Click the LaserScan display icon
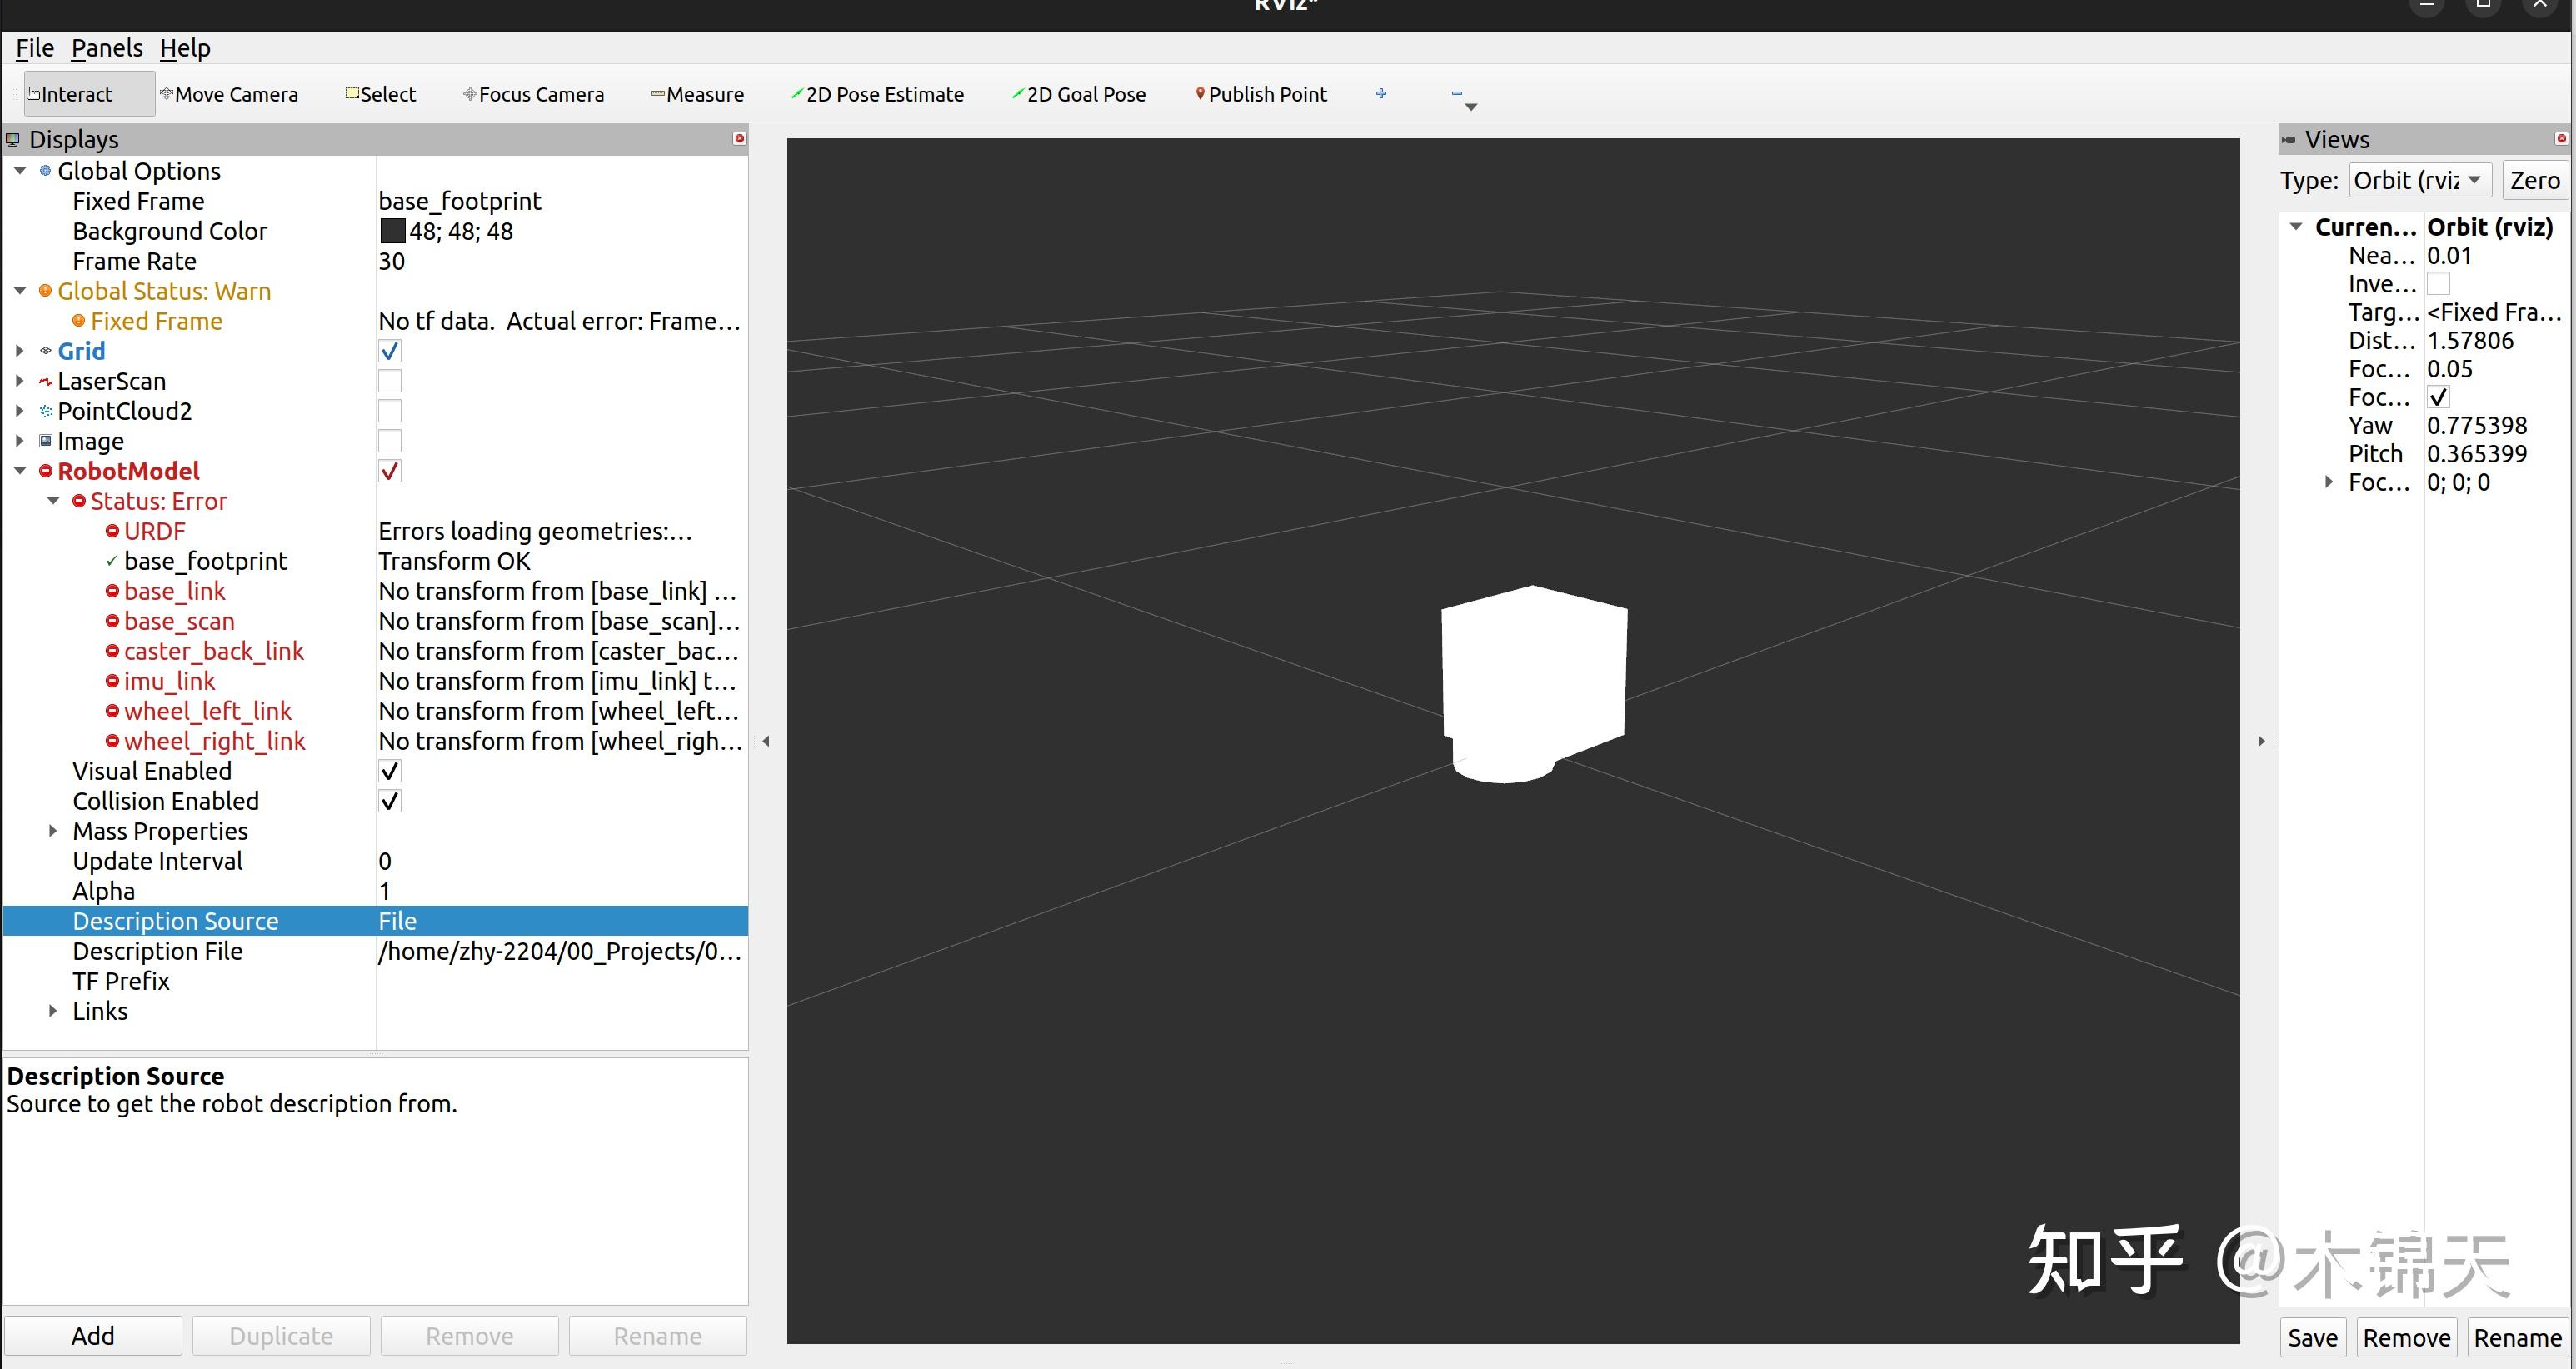This screenshot has height=1369, width=2576. tap(45, 381)
